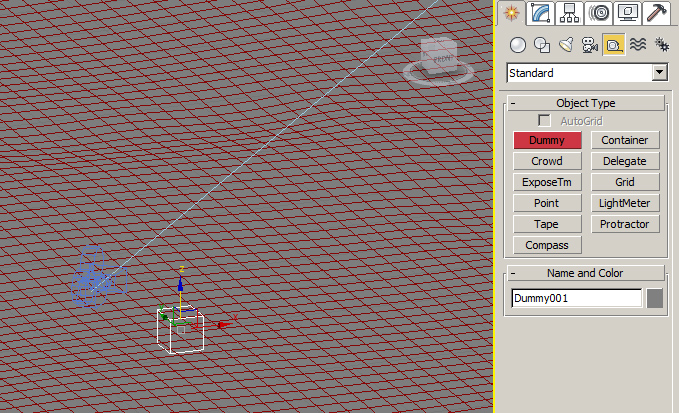This screenshot has height=413, width=679.
Task: Select the Space Warps category icon
Action: [x=638, y=45]
